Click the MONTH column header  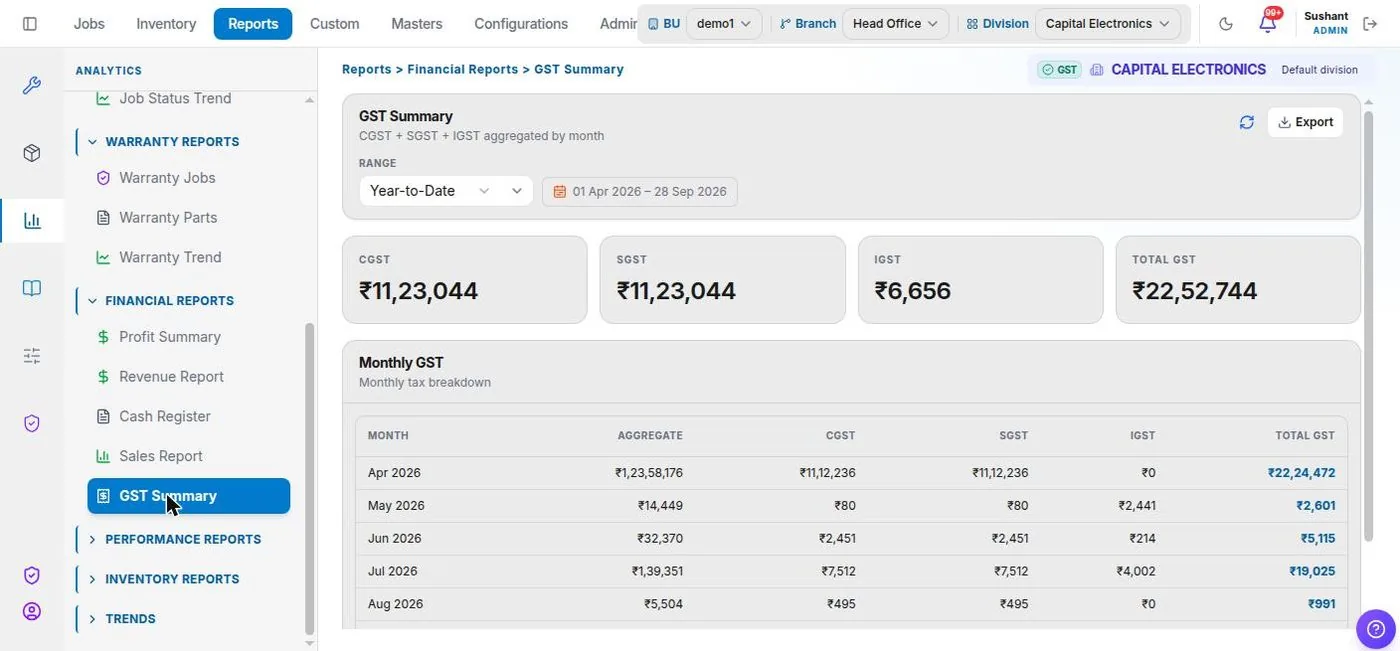[x=388, y=436]
